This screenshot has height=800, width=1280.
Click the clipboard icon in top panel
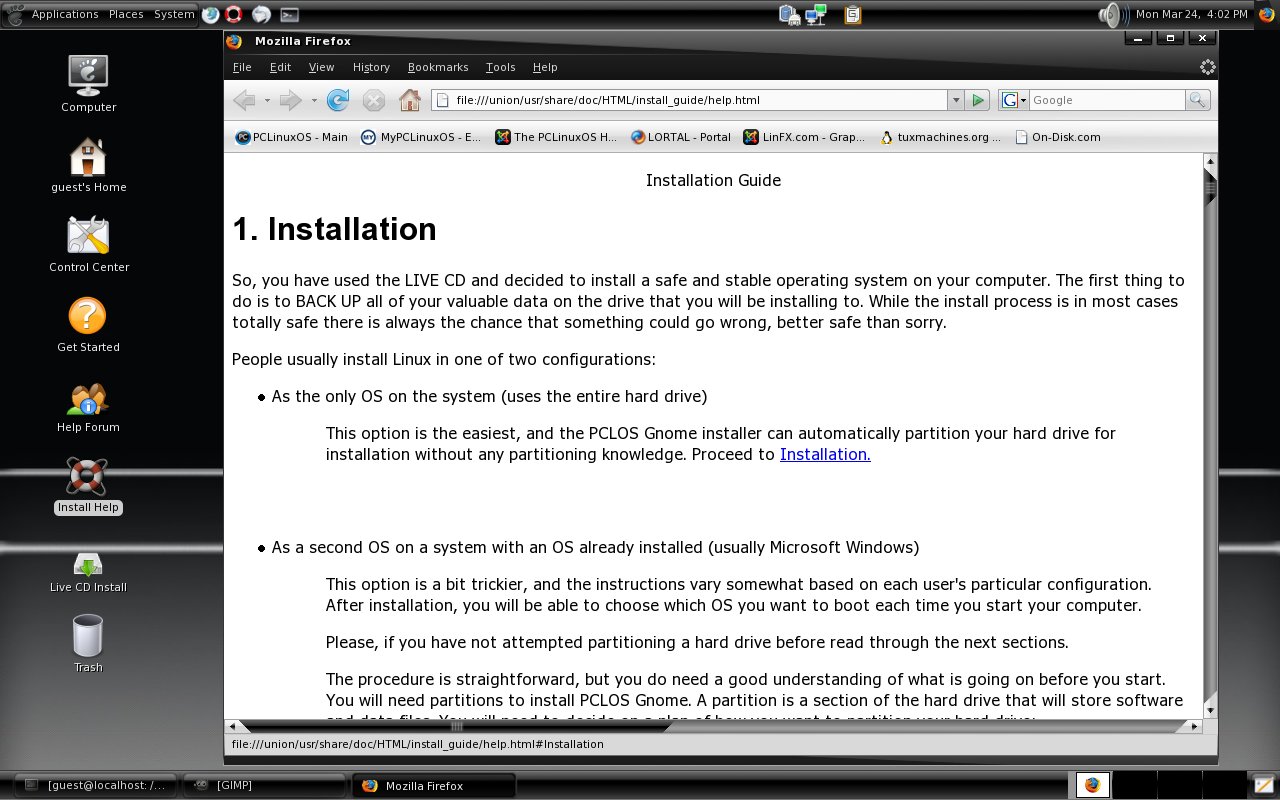pos(852,15)
